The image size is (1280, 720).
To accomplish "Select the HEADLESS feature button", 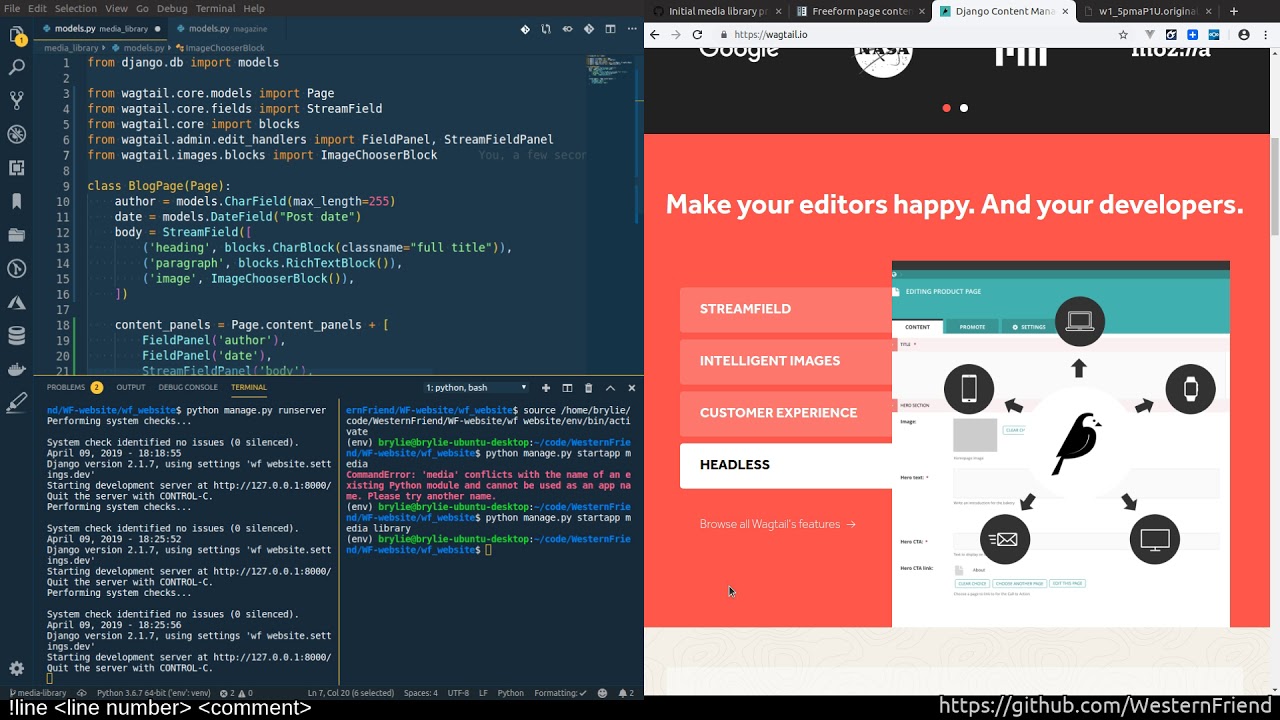I will tap(786, 465).
